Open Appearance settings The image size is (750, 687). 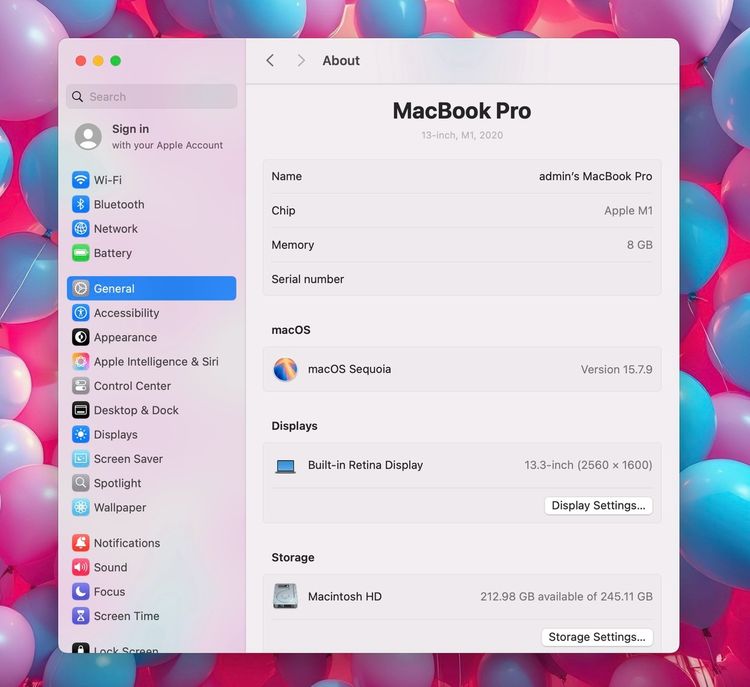coord(152,337)
